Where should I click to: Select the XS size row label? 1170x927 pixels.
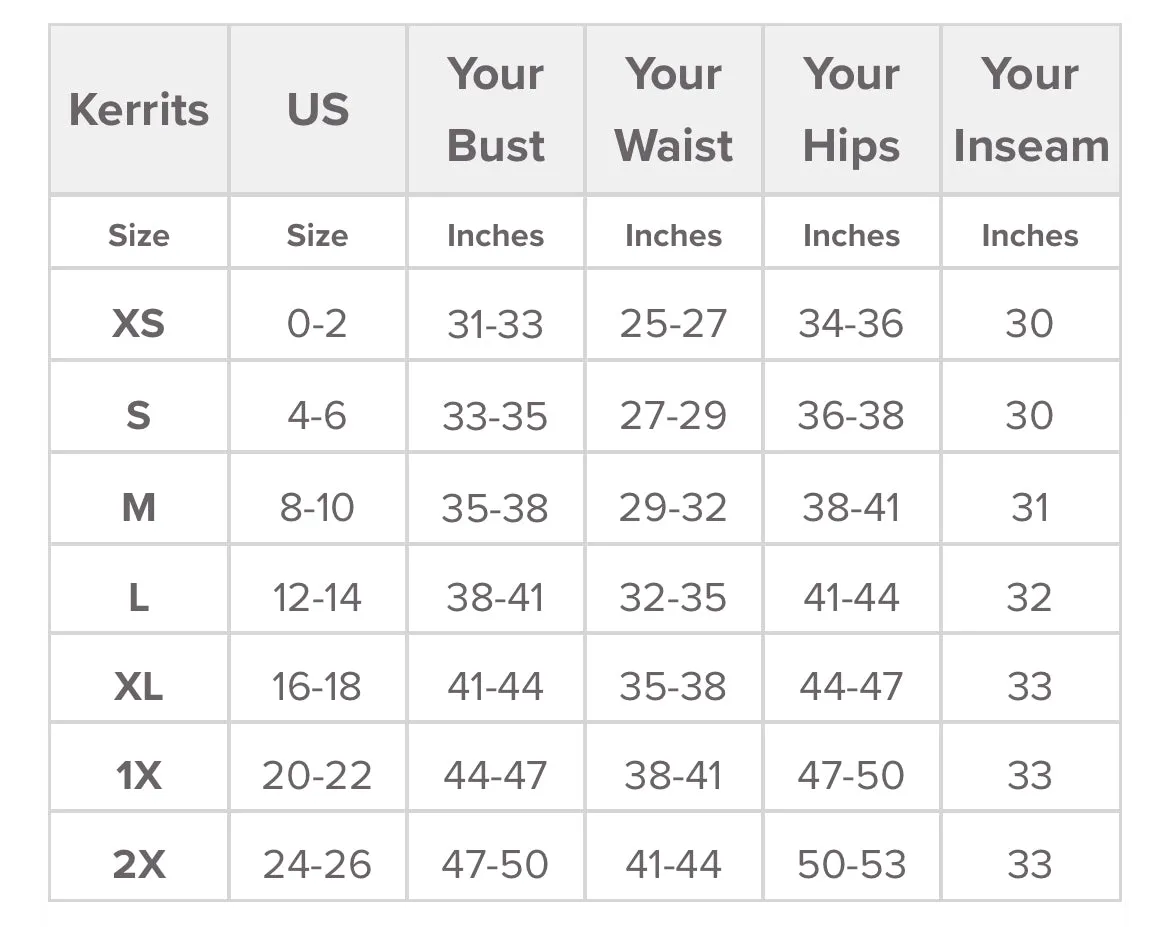[139, 323]
